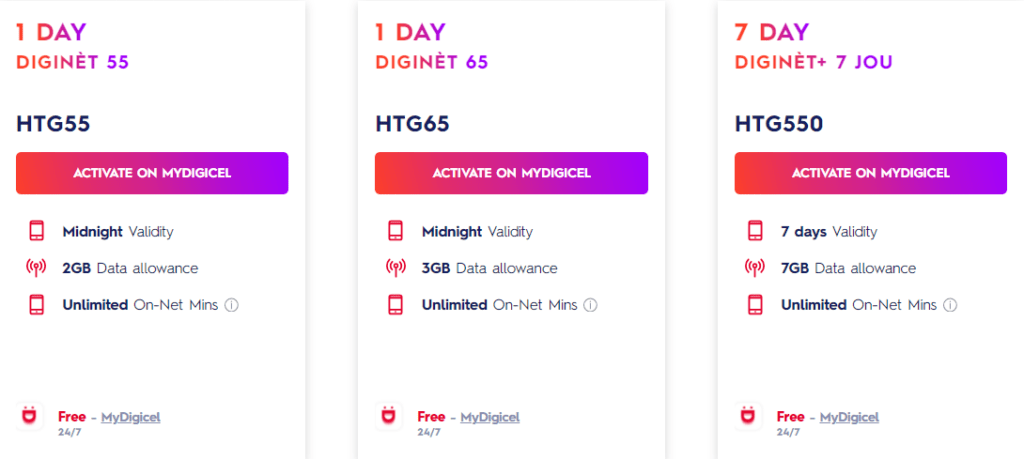This screenshot has width=1024, height=459.
Task: Click the MyDigicel app icon in 7 Day card
Action: point(748,416)
